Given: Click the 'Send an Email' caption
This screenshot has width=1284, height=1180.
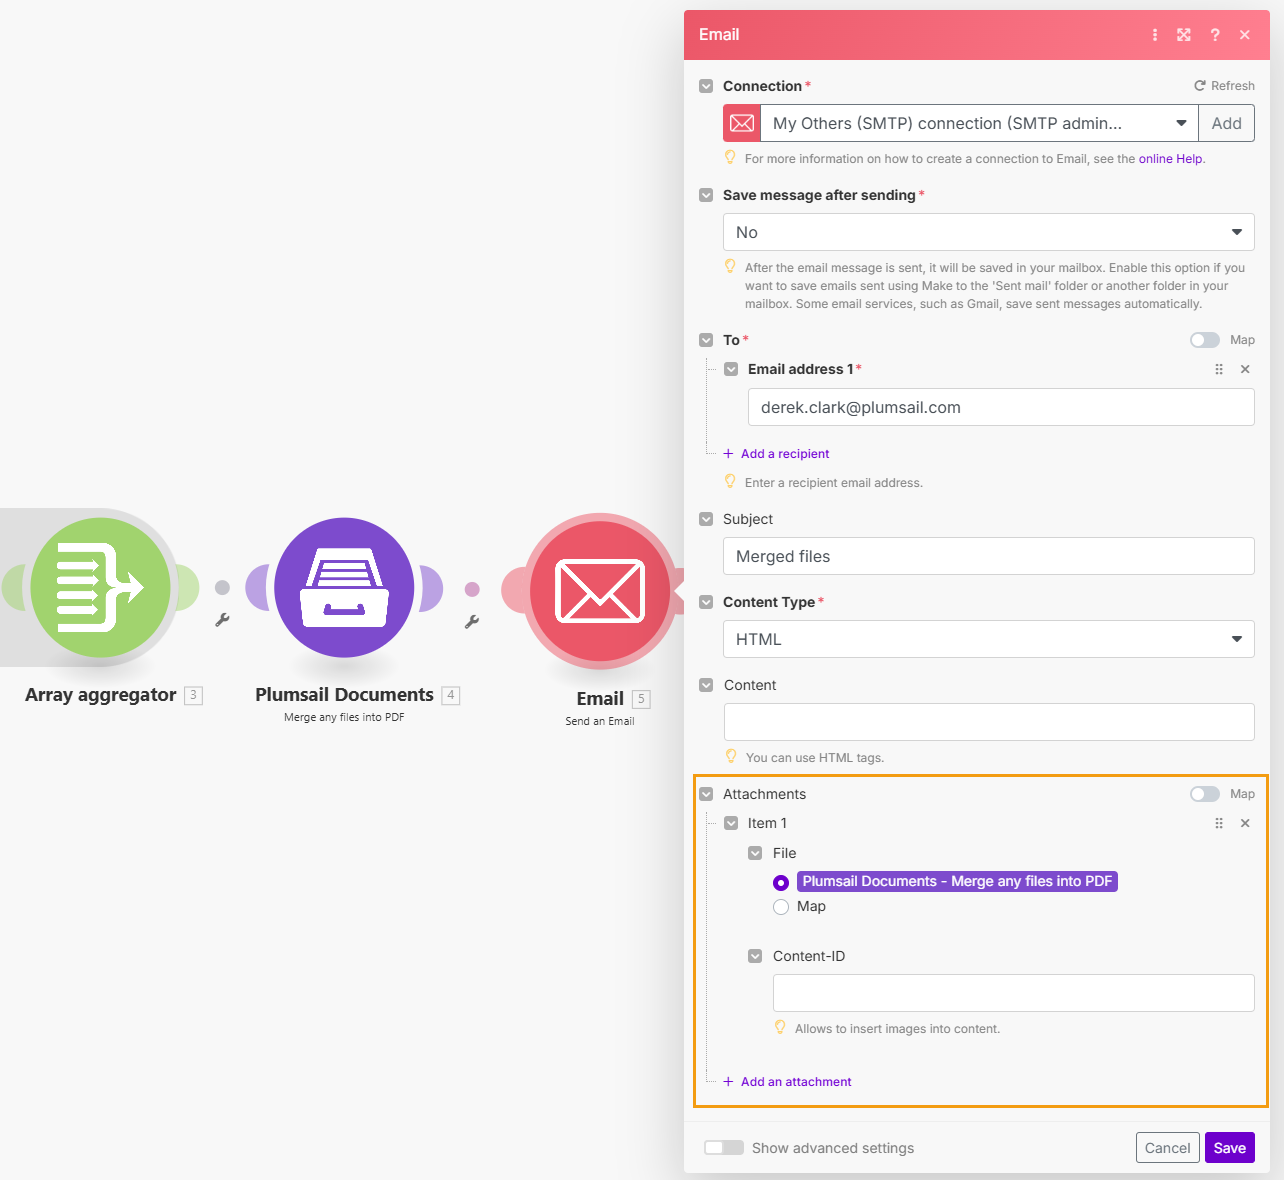Looking at the screenshot, I should click(600, 721).
